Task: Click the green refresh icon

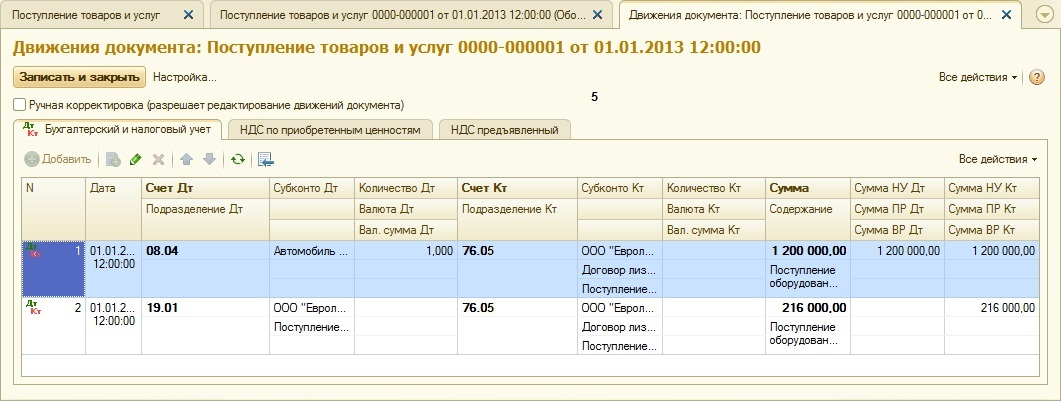Action: [237, 159]
